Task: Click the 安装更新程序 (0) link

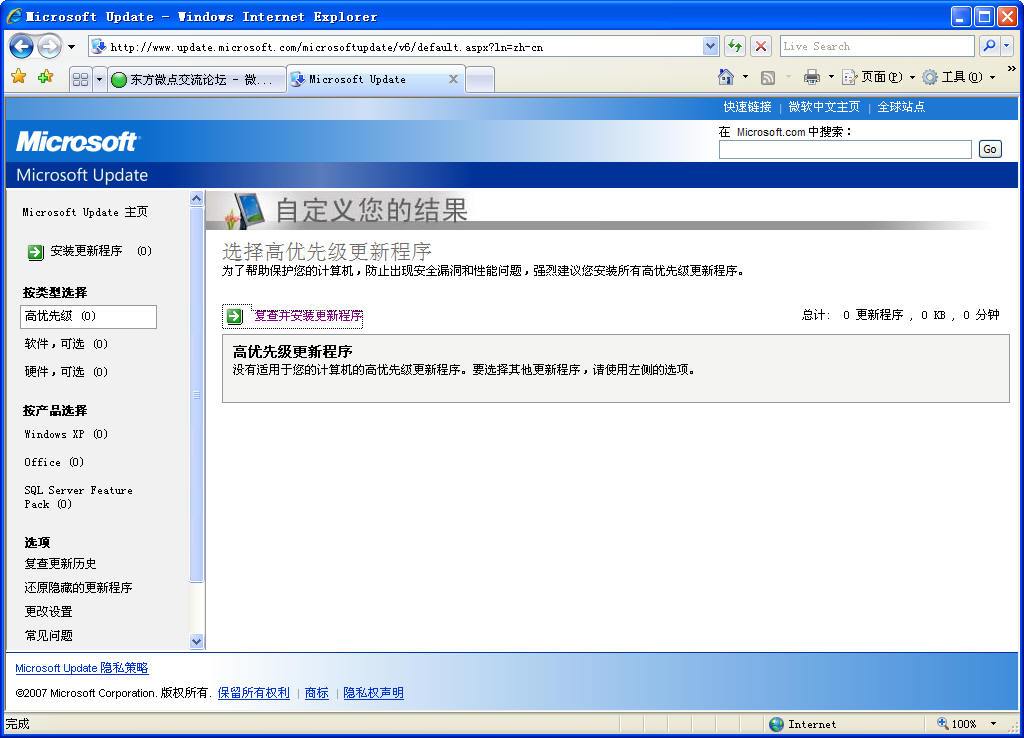Action: point(101,251)
